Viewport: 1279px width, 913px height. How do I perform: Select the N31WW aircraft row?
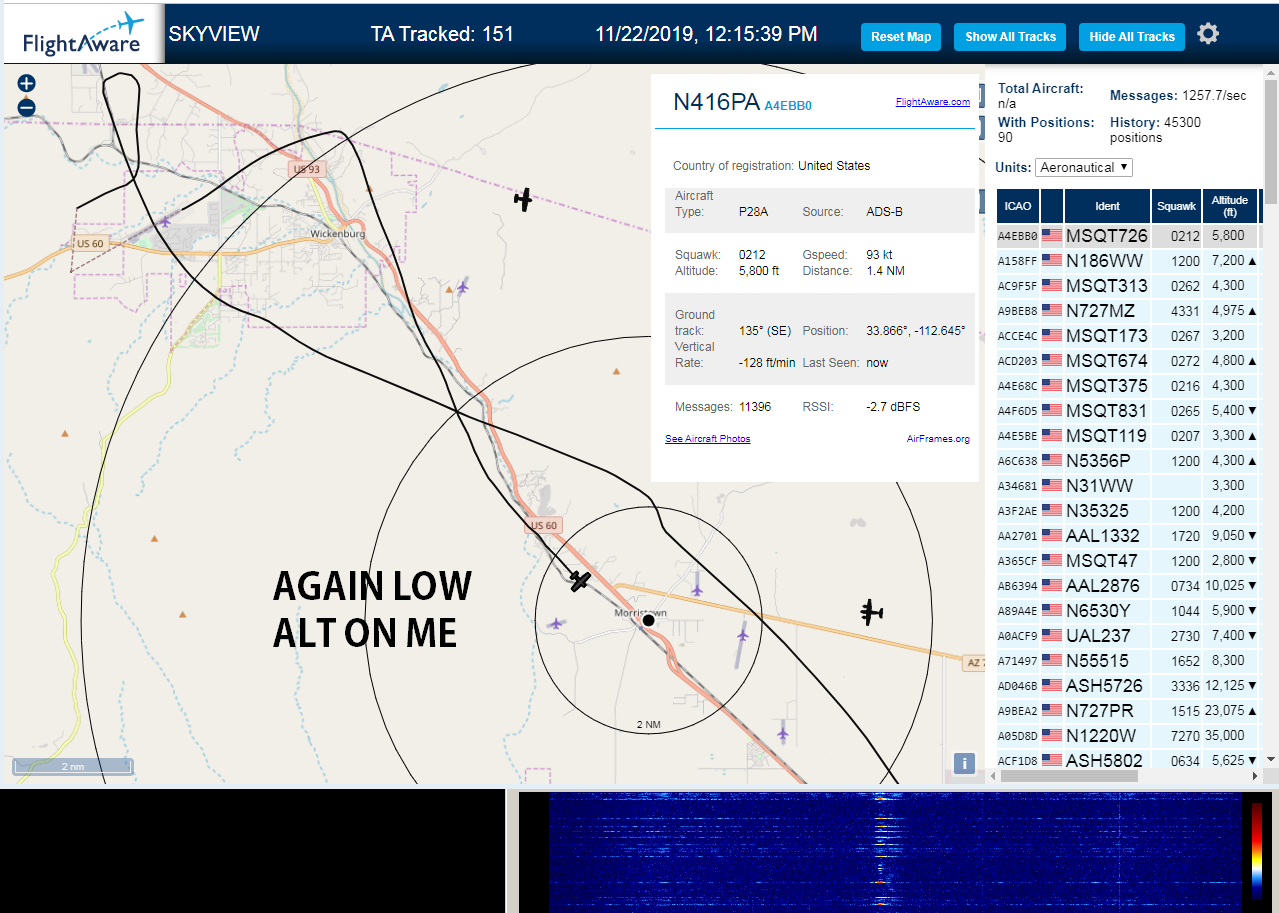point(1127,486)
